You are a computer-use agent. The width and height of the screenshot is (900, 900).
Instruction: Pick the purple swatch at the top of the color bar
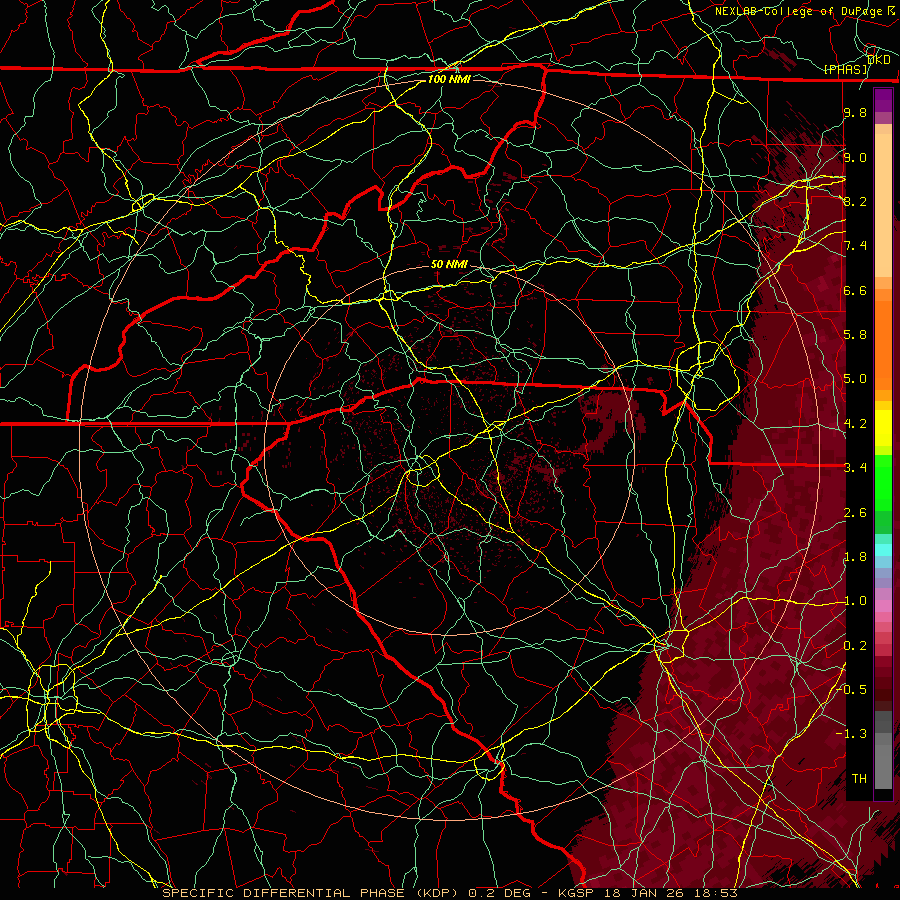[x=883, y=100]
